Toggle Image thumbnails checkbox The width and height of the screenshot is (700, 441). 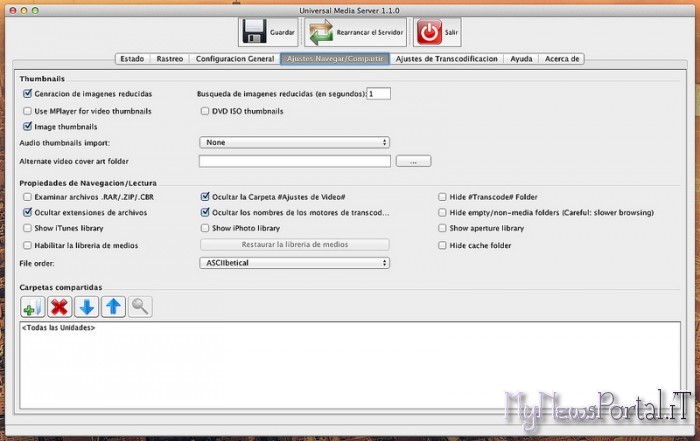point(27,126)
